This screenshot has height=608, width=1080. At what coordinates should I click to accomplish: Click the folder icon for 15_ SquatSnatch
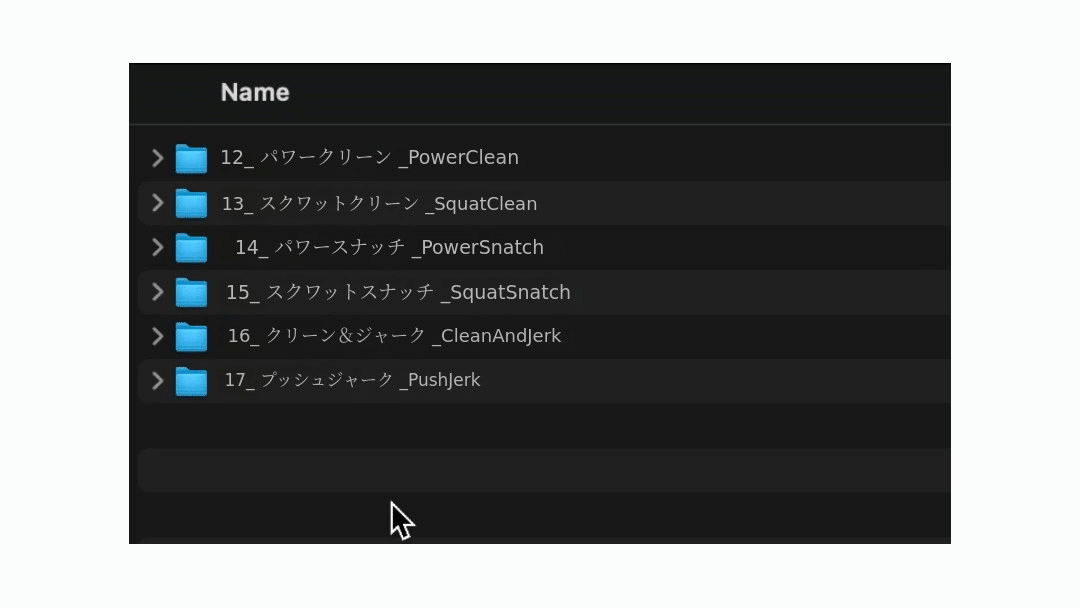191,292
